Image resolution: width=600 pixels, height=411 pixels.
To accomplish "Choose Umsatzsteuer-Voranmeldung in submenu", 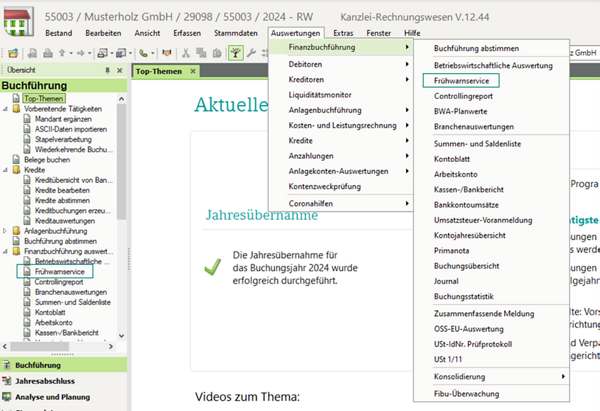I will (492, 220).
